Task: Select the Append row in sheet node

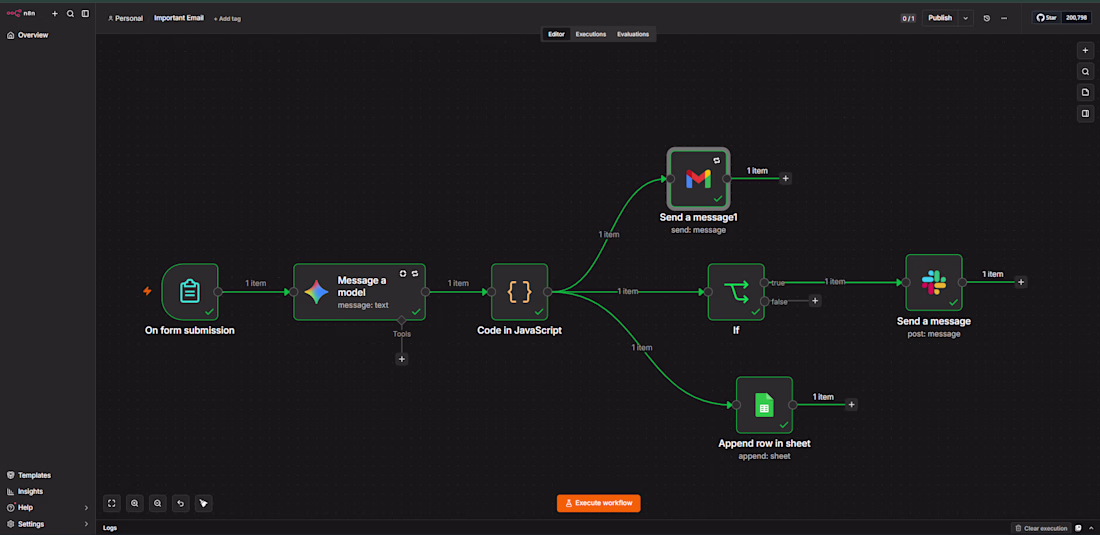Action: click(x=765, y=405)
